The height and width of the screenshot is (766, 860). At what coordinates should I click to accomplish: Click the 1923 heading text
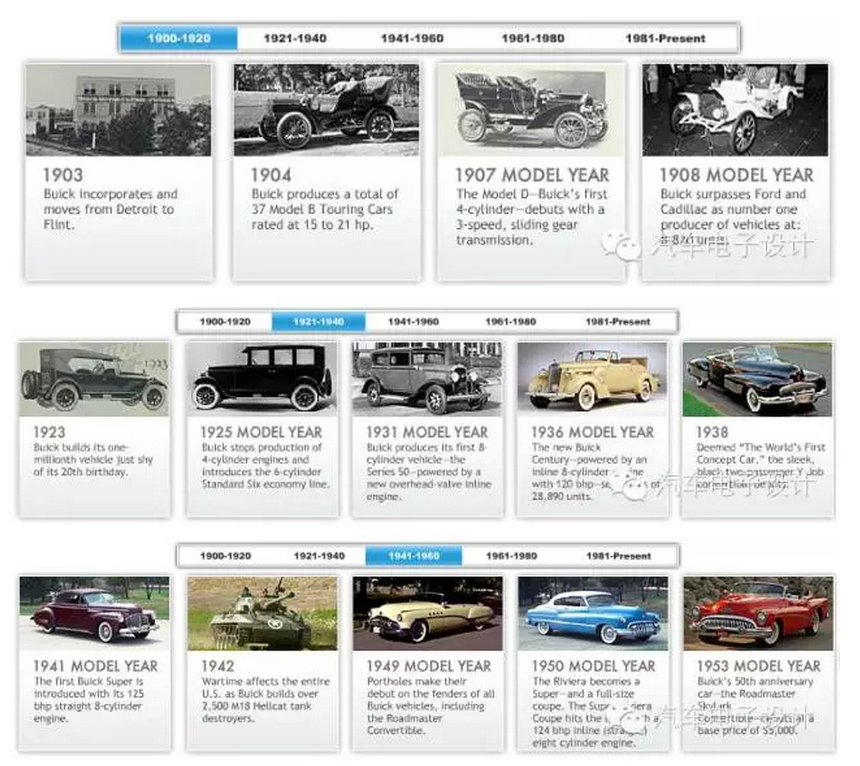(49, 432)
